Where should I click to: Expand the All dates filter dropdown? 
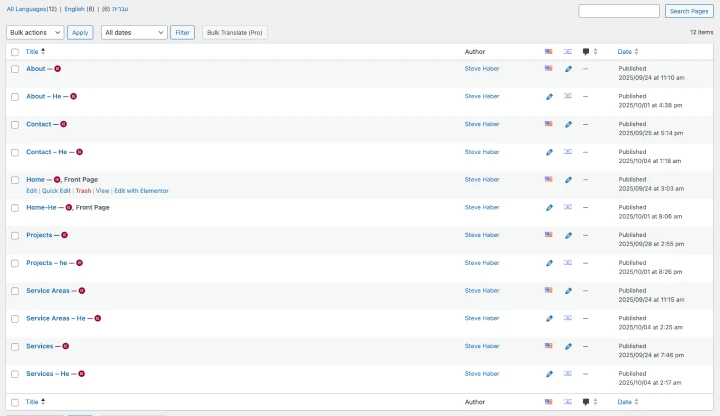point(134,32)
